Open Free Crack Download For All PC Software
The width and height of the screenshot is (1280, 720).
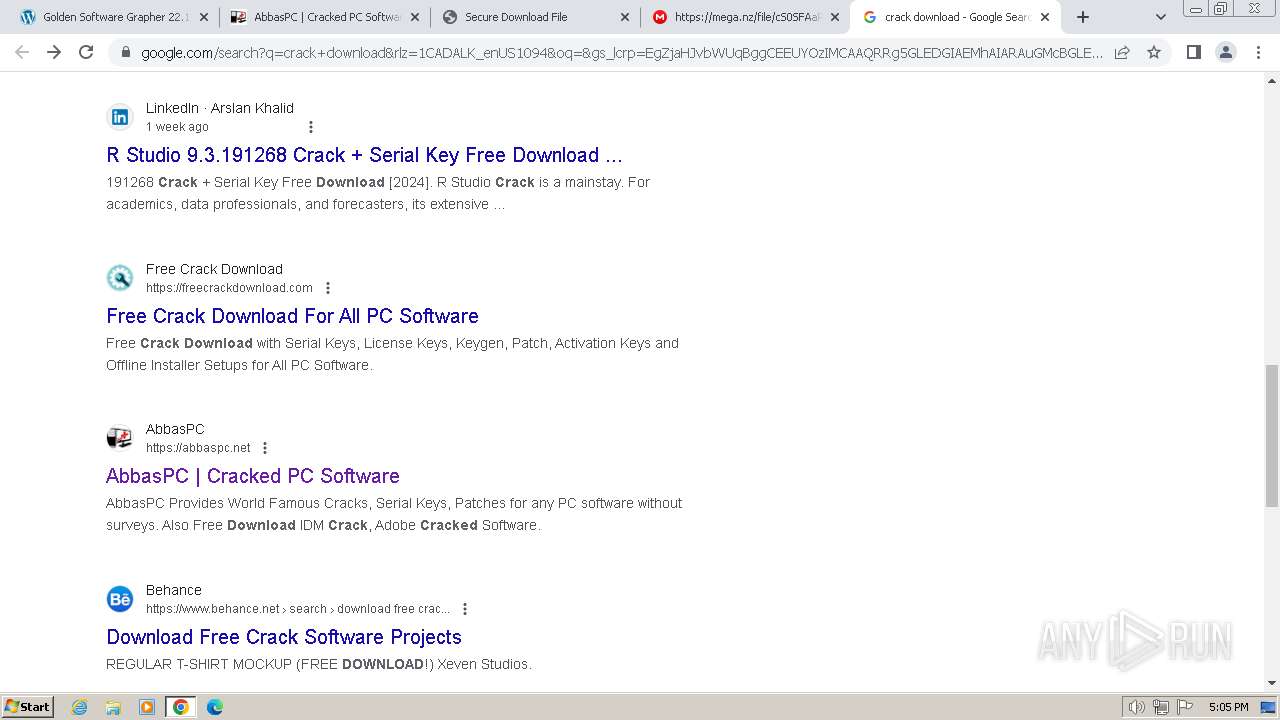(x=292, y=316)
